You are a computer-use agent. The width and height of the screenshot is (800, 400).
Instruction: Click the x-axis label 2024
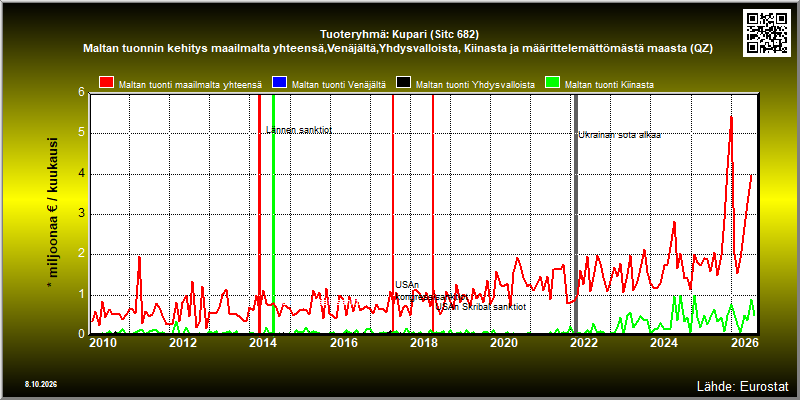point(664,342)
